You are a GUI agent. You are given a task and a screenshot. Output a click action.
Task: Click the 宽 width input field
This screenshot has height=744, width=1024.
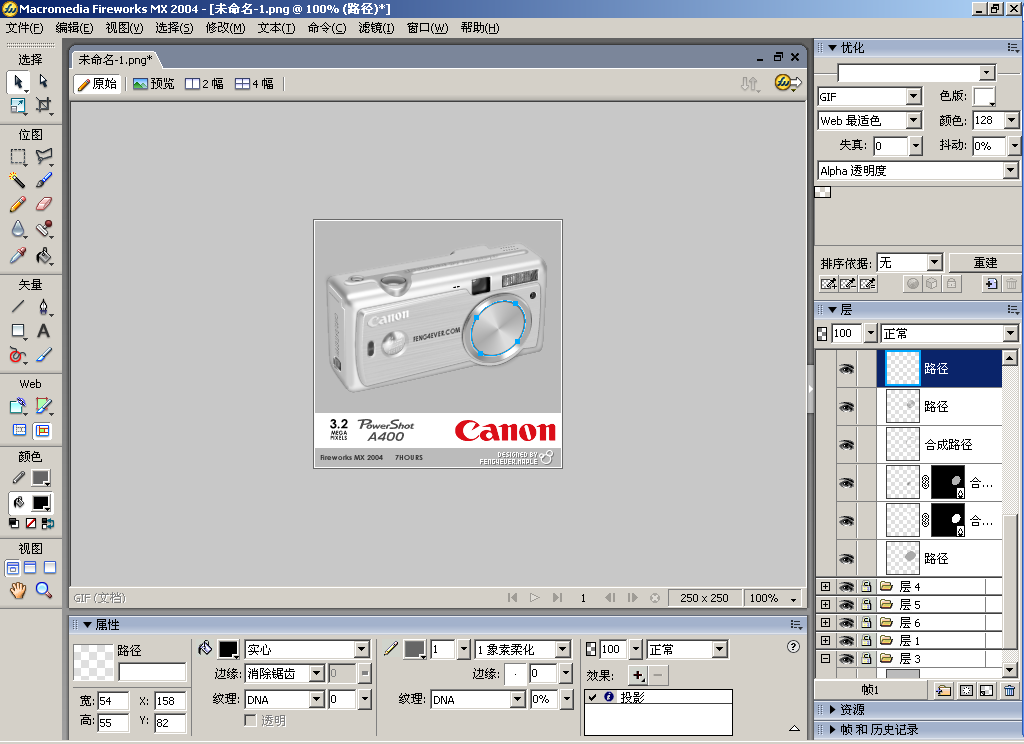(x=113, y=701)
